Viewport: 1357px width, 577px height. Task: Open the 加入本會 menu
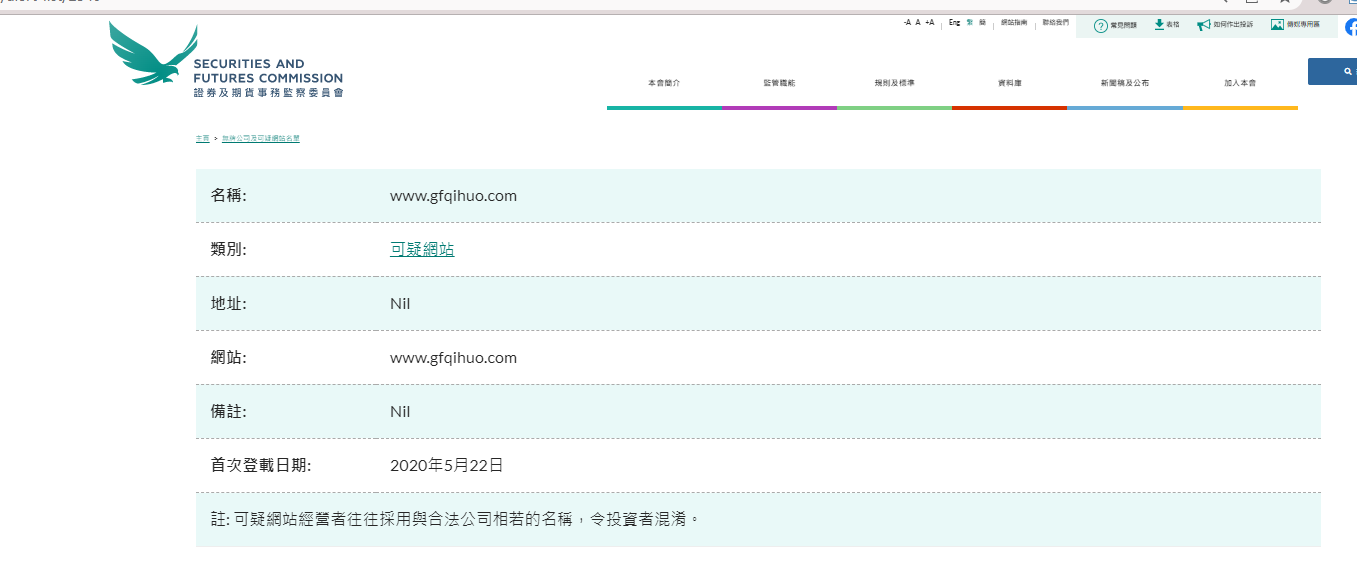(x=1240, y=83)
